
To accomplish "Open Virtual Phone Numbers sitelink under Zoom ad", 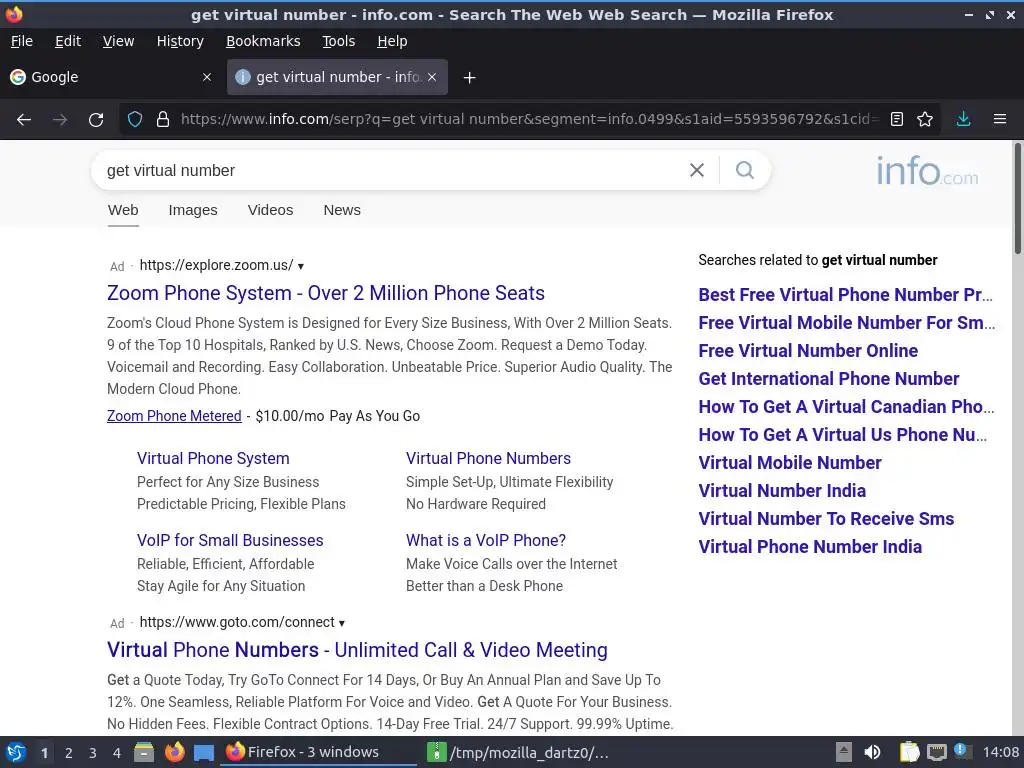I will pos(488,458).
